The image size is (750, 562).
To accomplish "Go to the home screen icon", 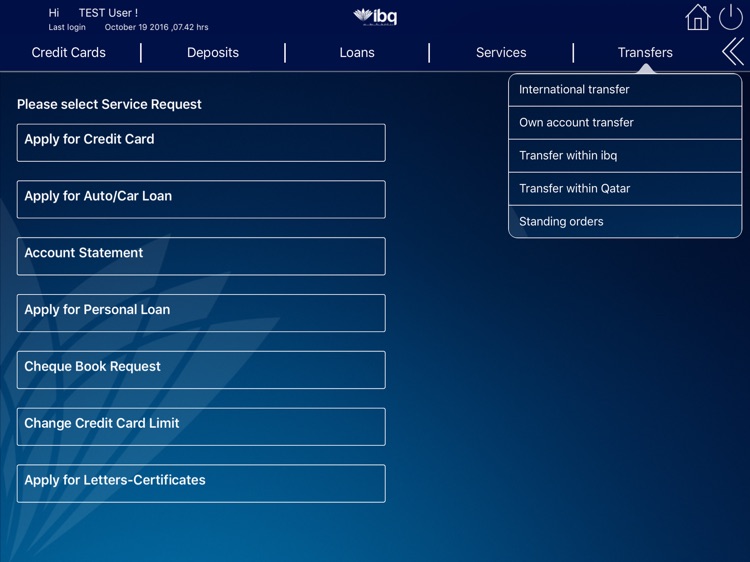I will click(x=697, y=17).
